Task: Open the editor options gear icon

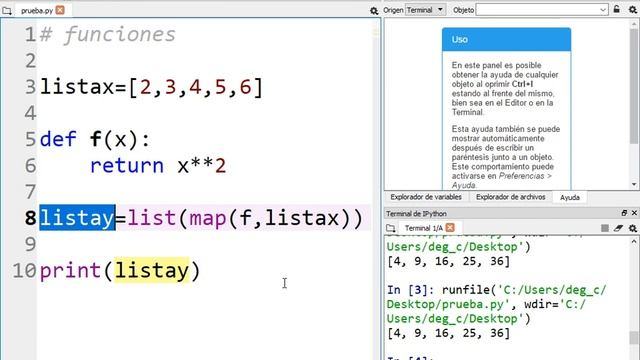Action: tap(374, 11)
